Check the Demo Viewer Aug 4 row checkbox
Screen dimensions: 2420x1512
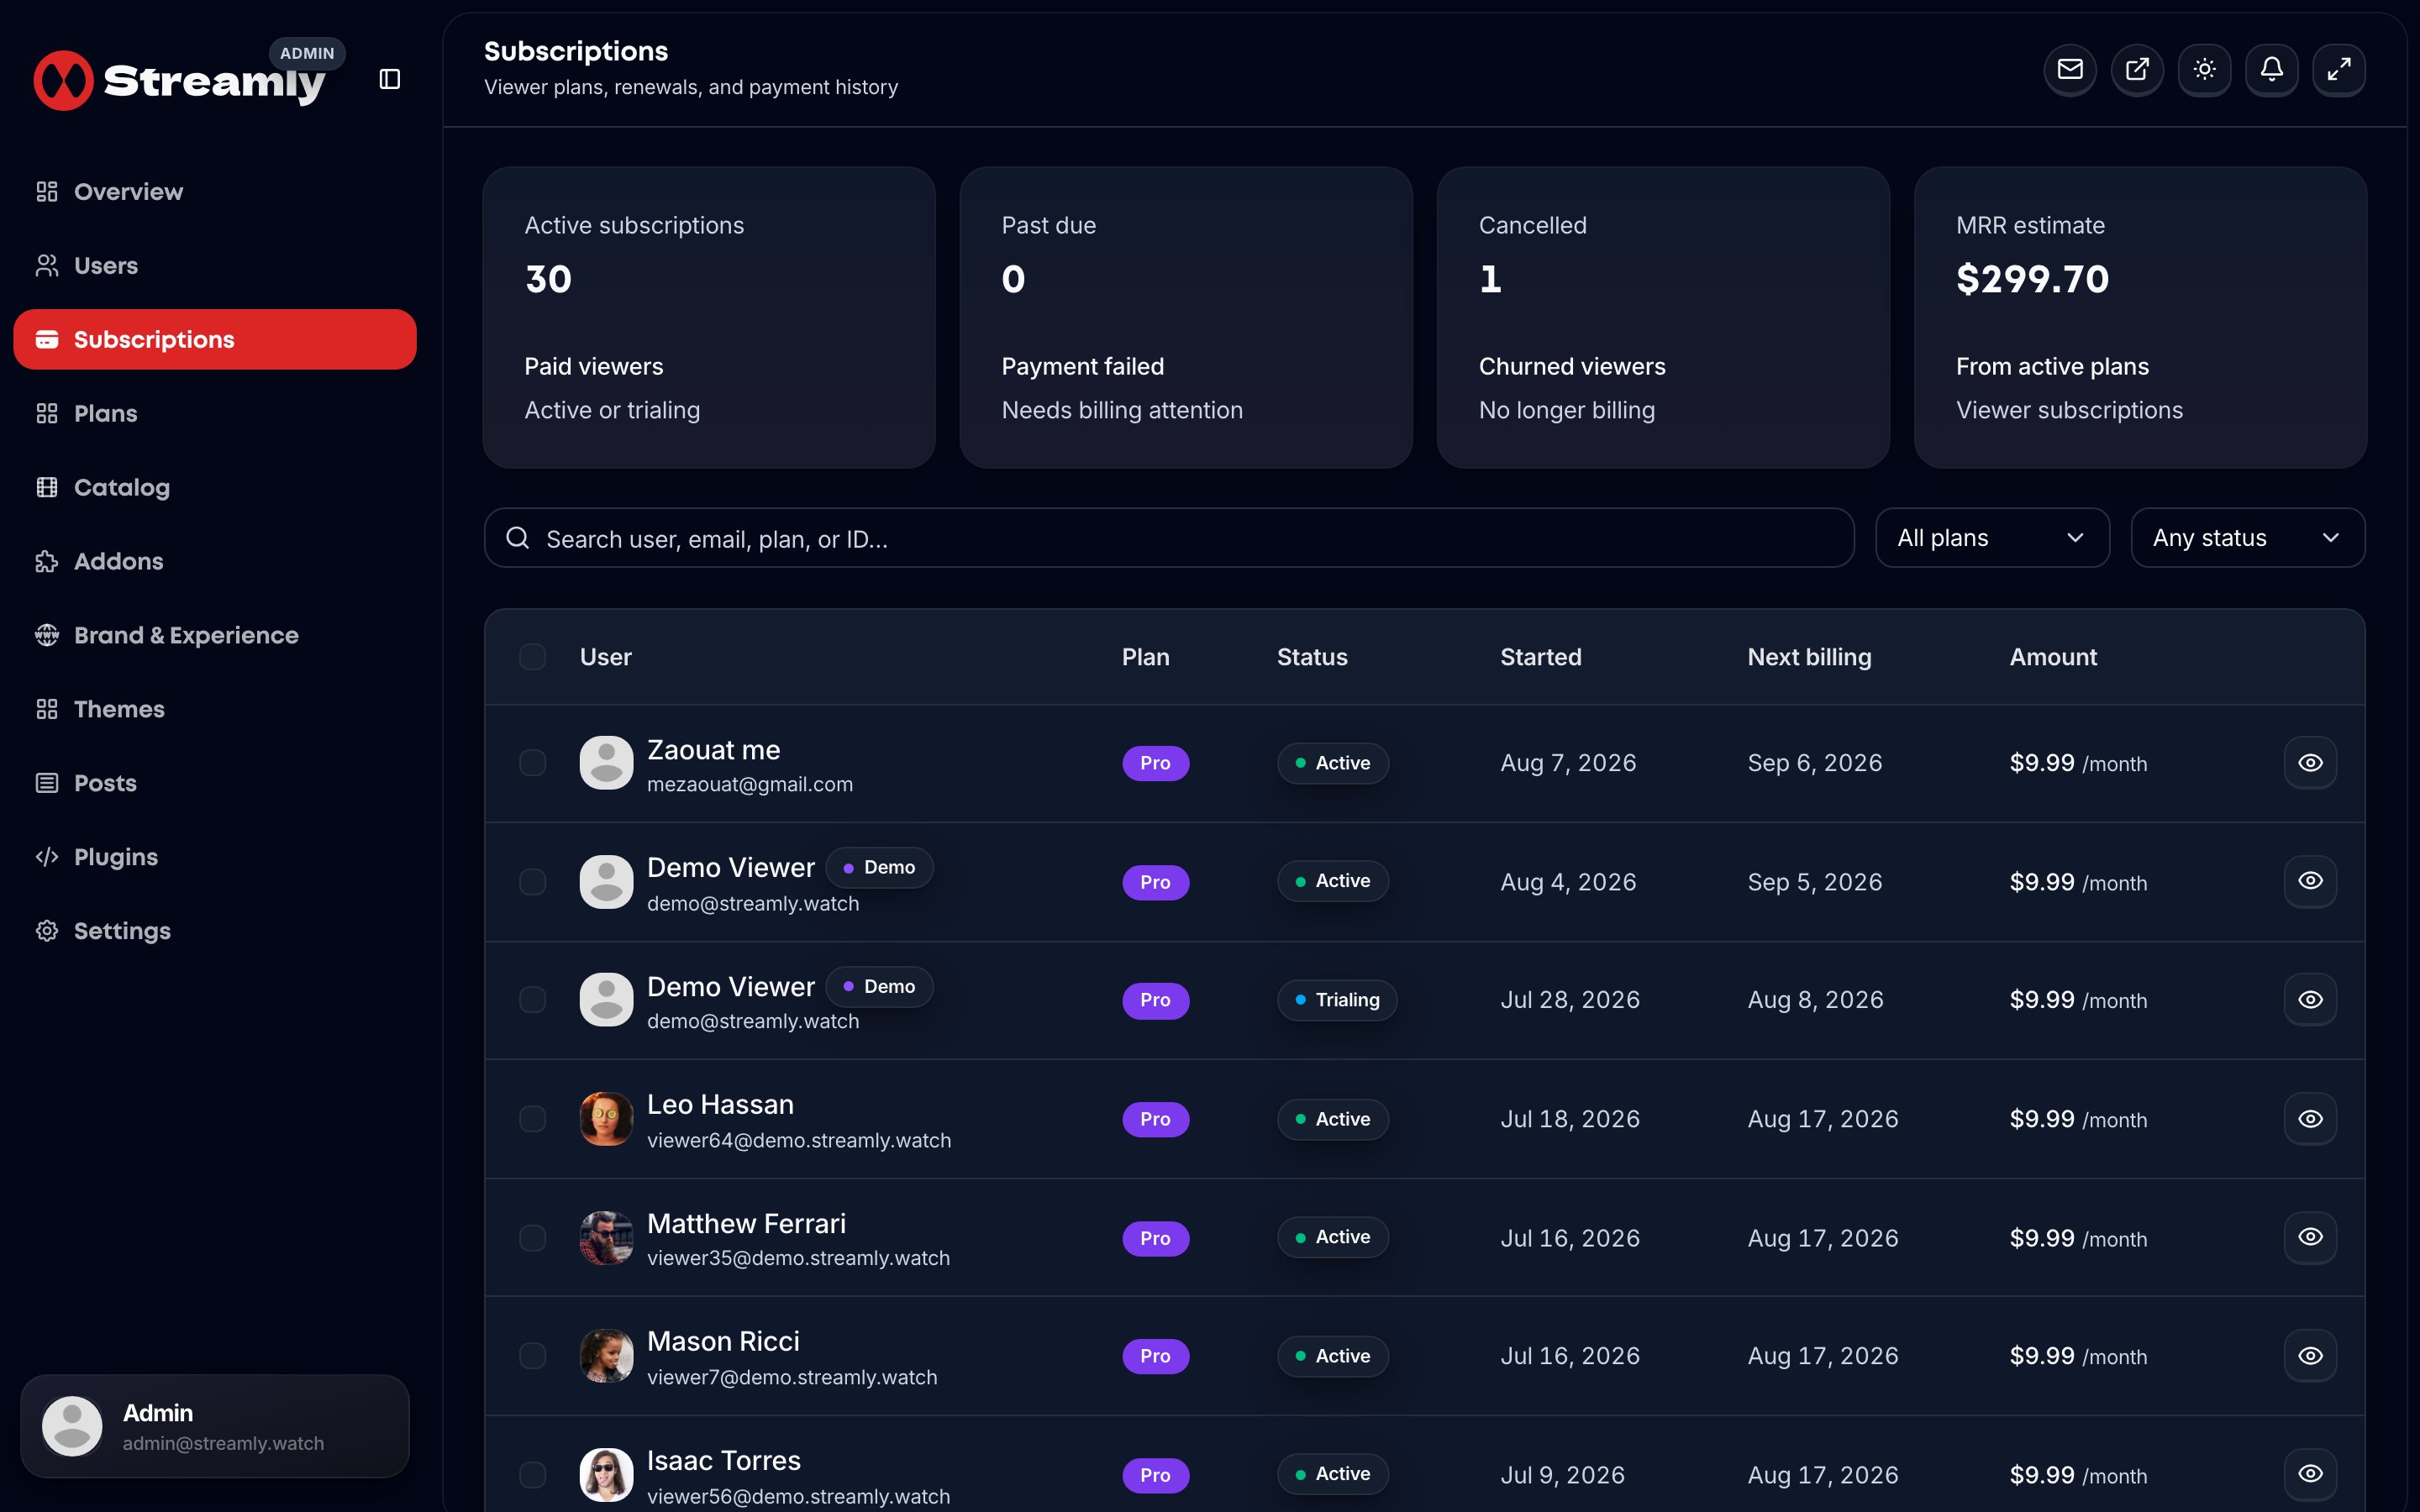click(533, 882)
